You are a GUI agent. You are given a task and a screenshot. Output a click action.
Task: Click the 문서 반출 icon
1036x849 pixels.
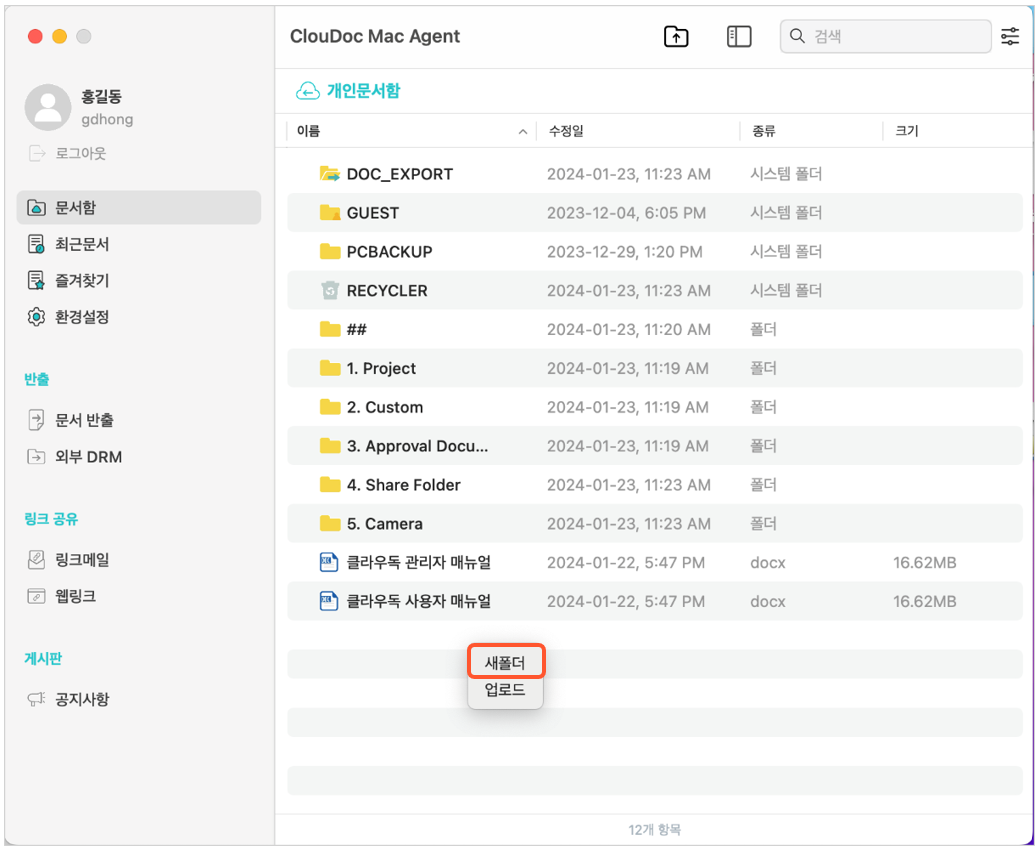[x=36, y=420]
